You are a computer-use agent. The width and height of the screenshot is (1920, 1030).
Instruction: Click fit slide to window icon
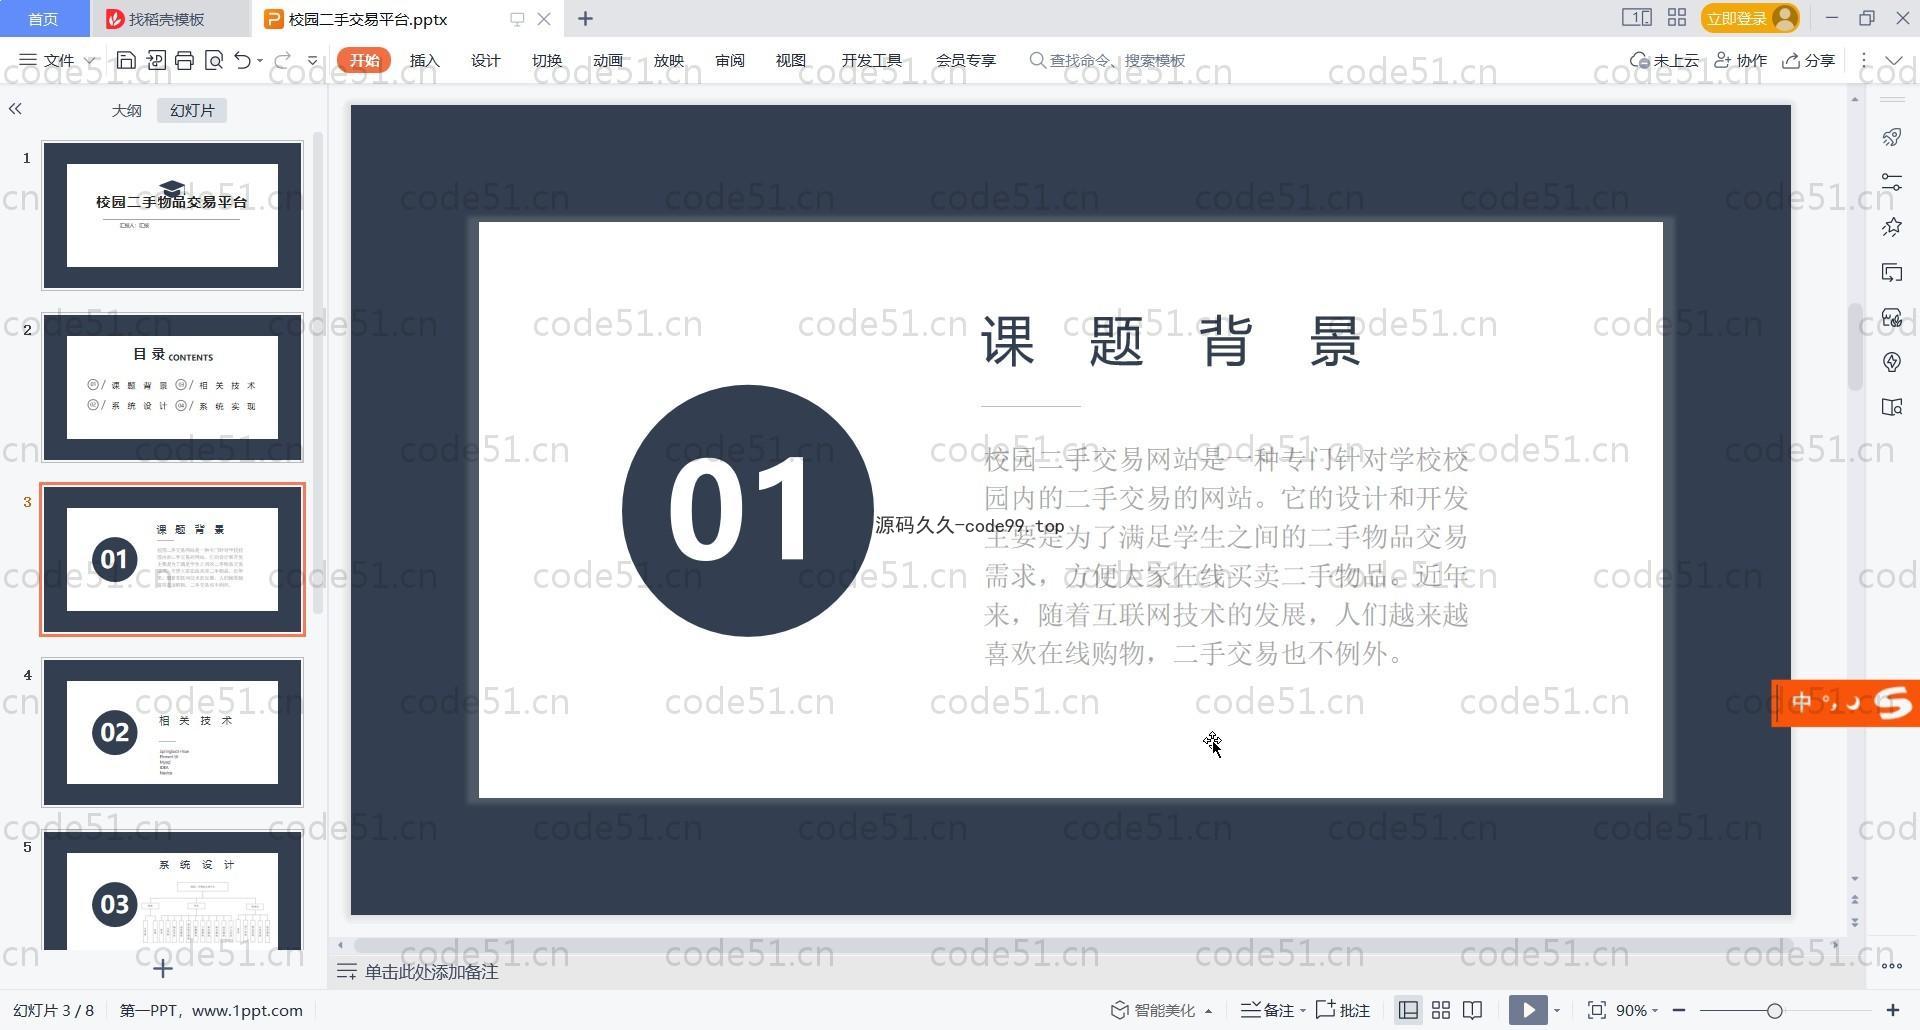click(x=1597, y=1010)
